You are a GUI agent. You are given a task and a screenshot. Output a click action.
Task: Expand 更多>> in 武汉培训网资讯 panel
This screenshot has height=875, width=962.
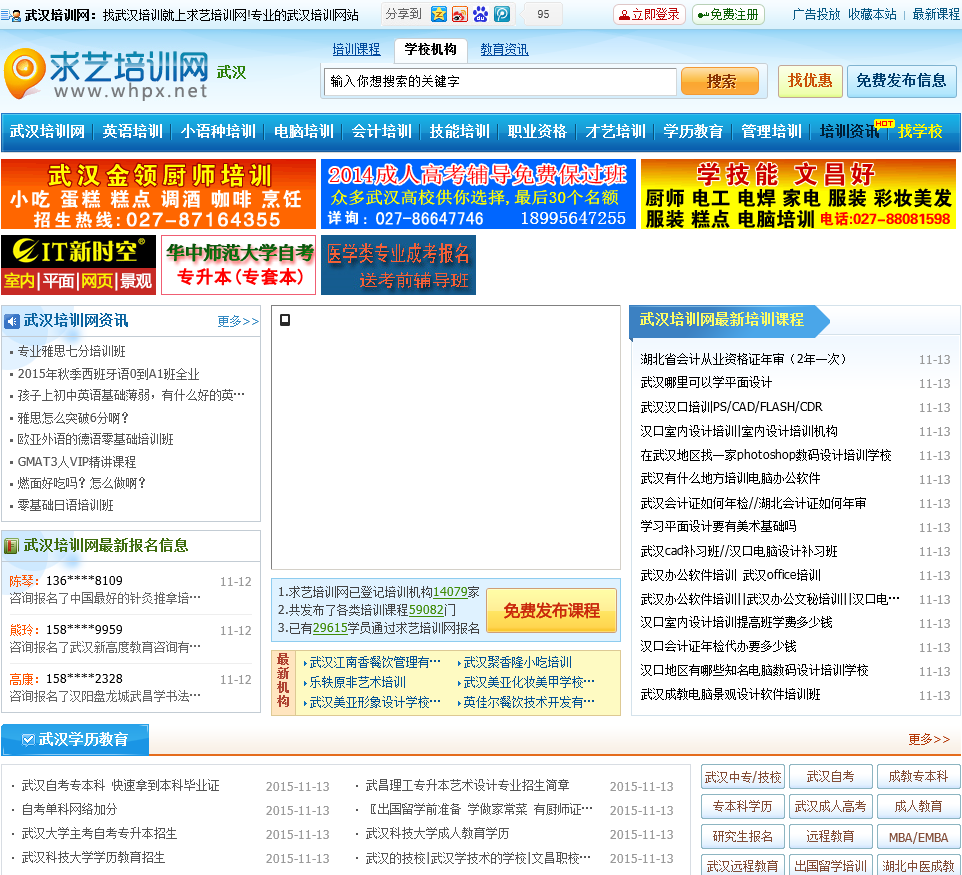238,322
